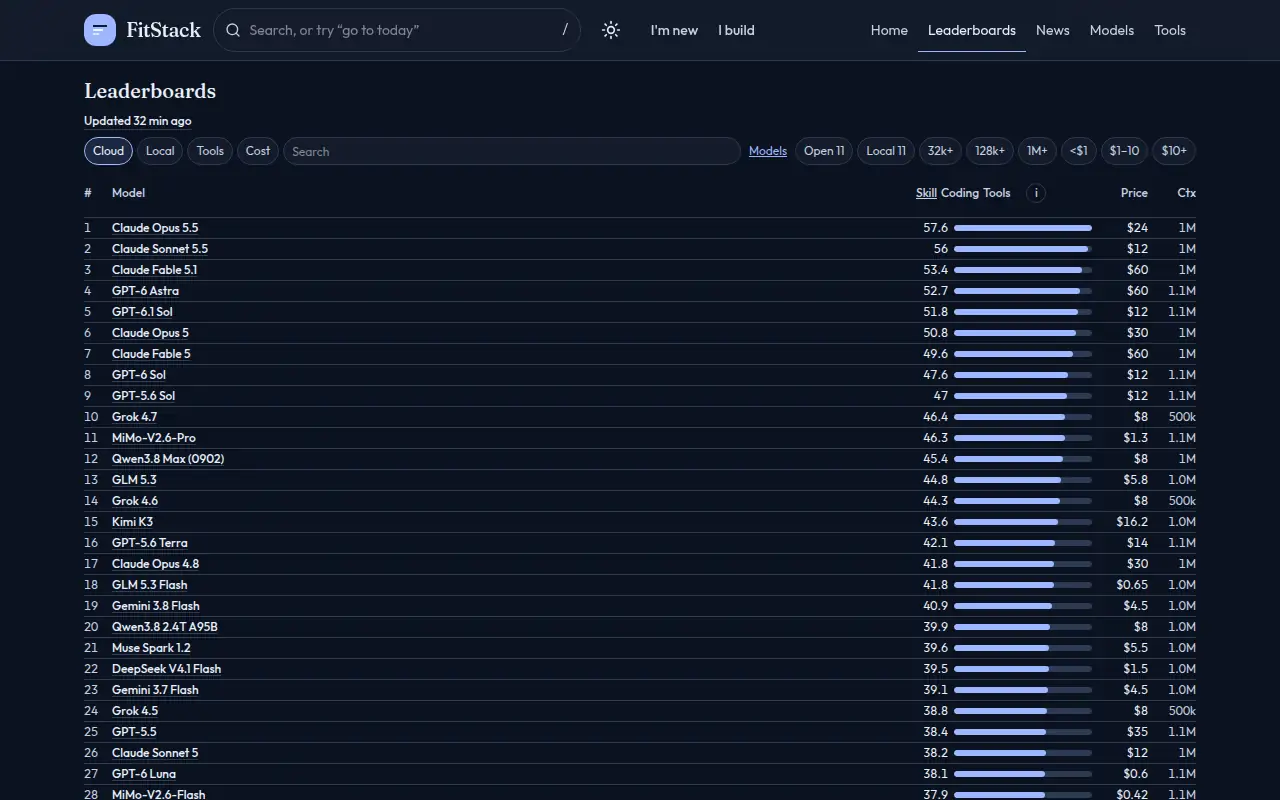Select the Cost filter chip
Image resolution: width=1280 pixels, height=800 pixels.
click(x=258, y=151)
